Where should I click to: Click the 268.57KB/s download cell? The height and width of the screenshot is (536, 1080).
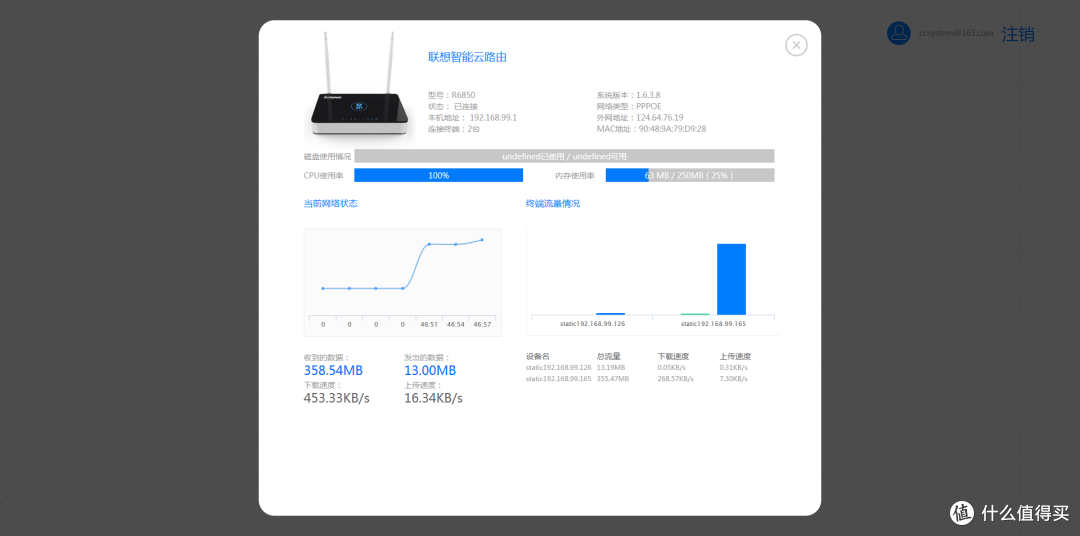click(675, 379)
